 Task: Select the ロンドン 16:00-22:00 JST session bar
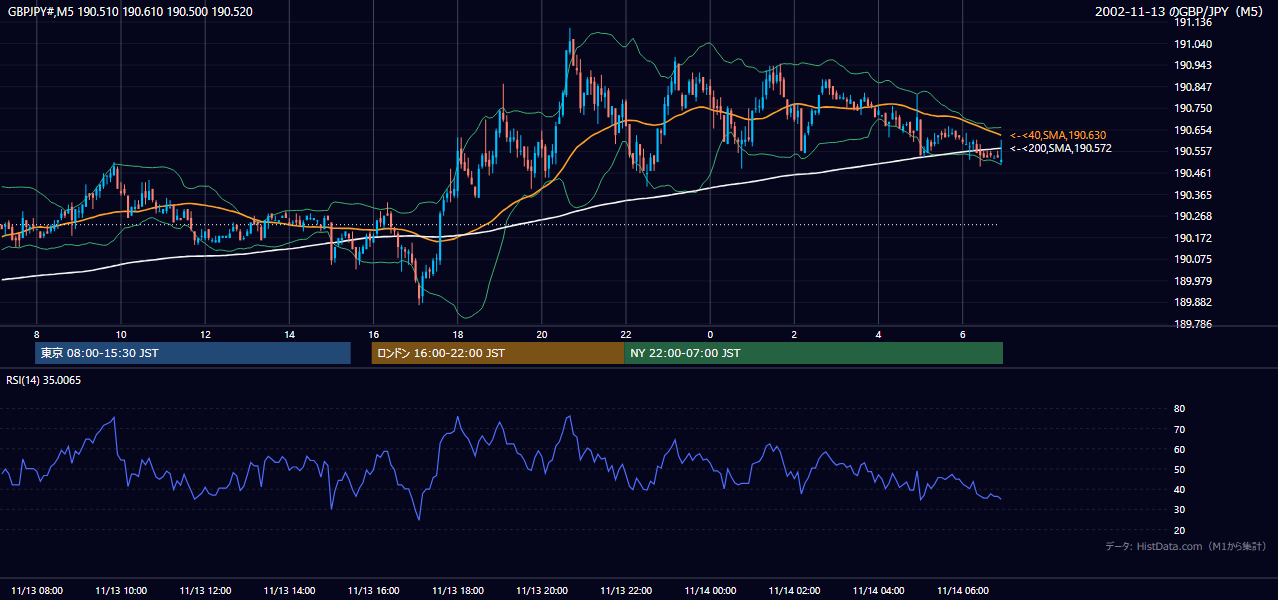(497, 353)
